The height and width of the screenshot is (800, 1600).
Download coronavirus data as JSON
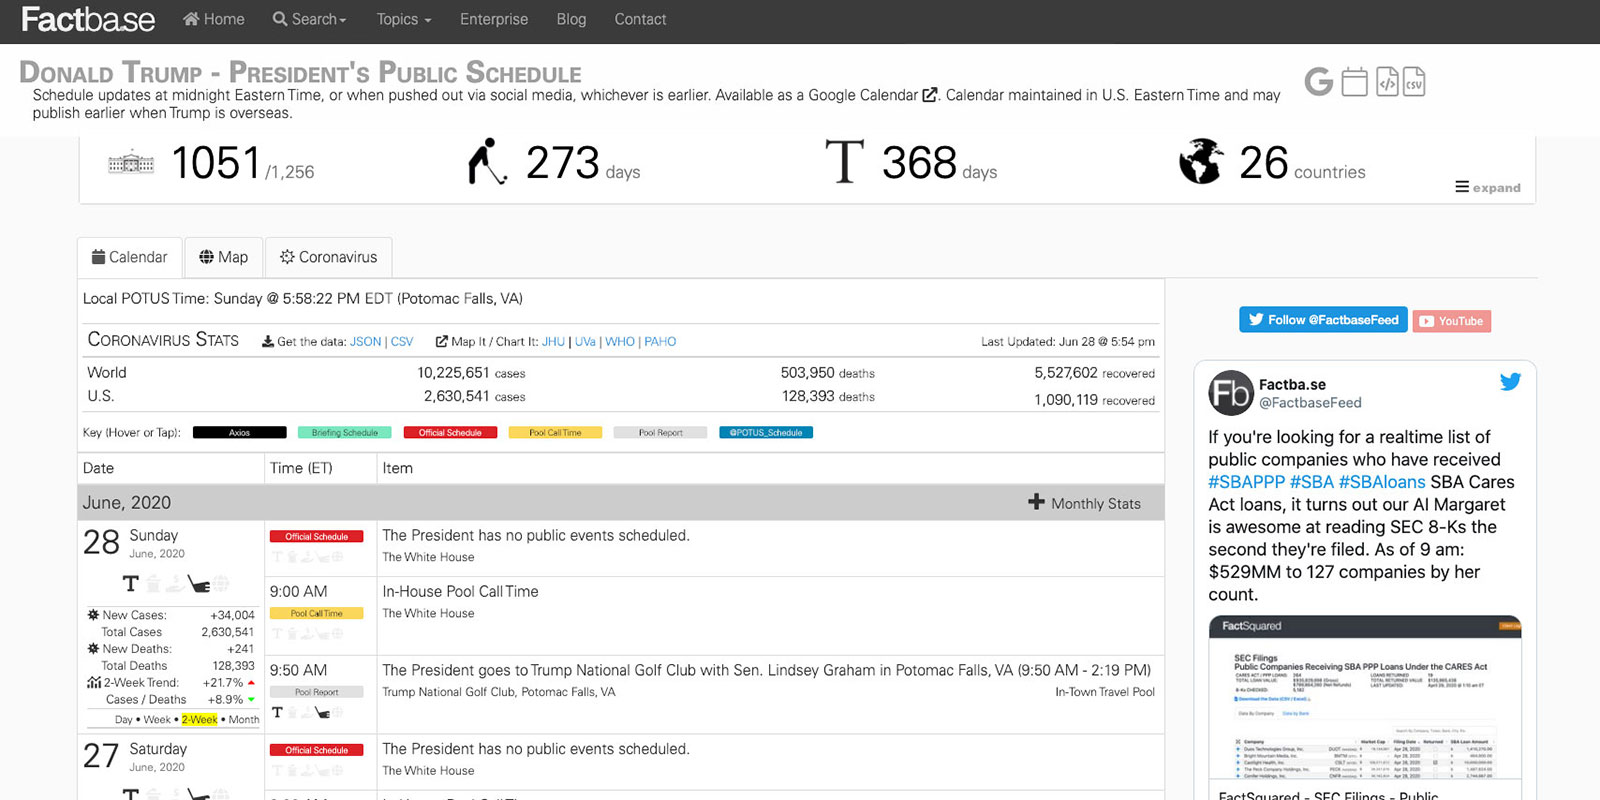point(366,342)
